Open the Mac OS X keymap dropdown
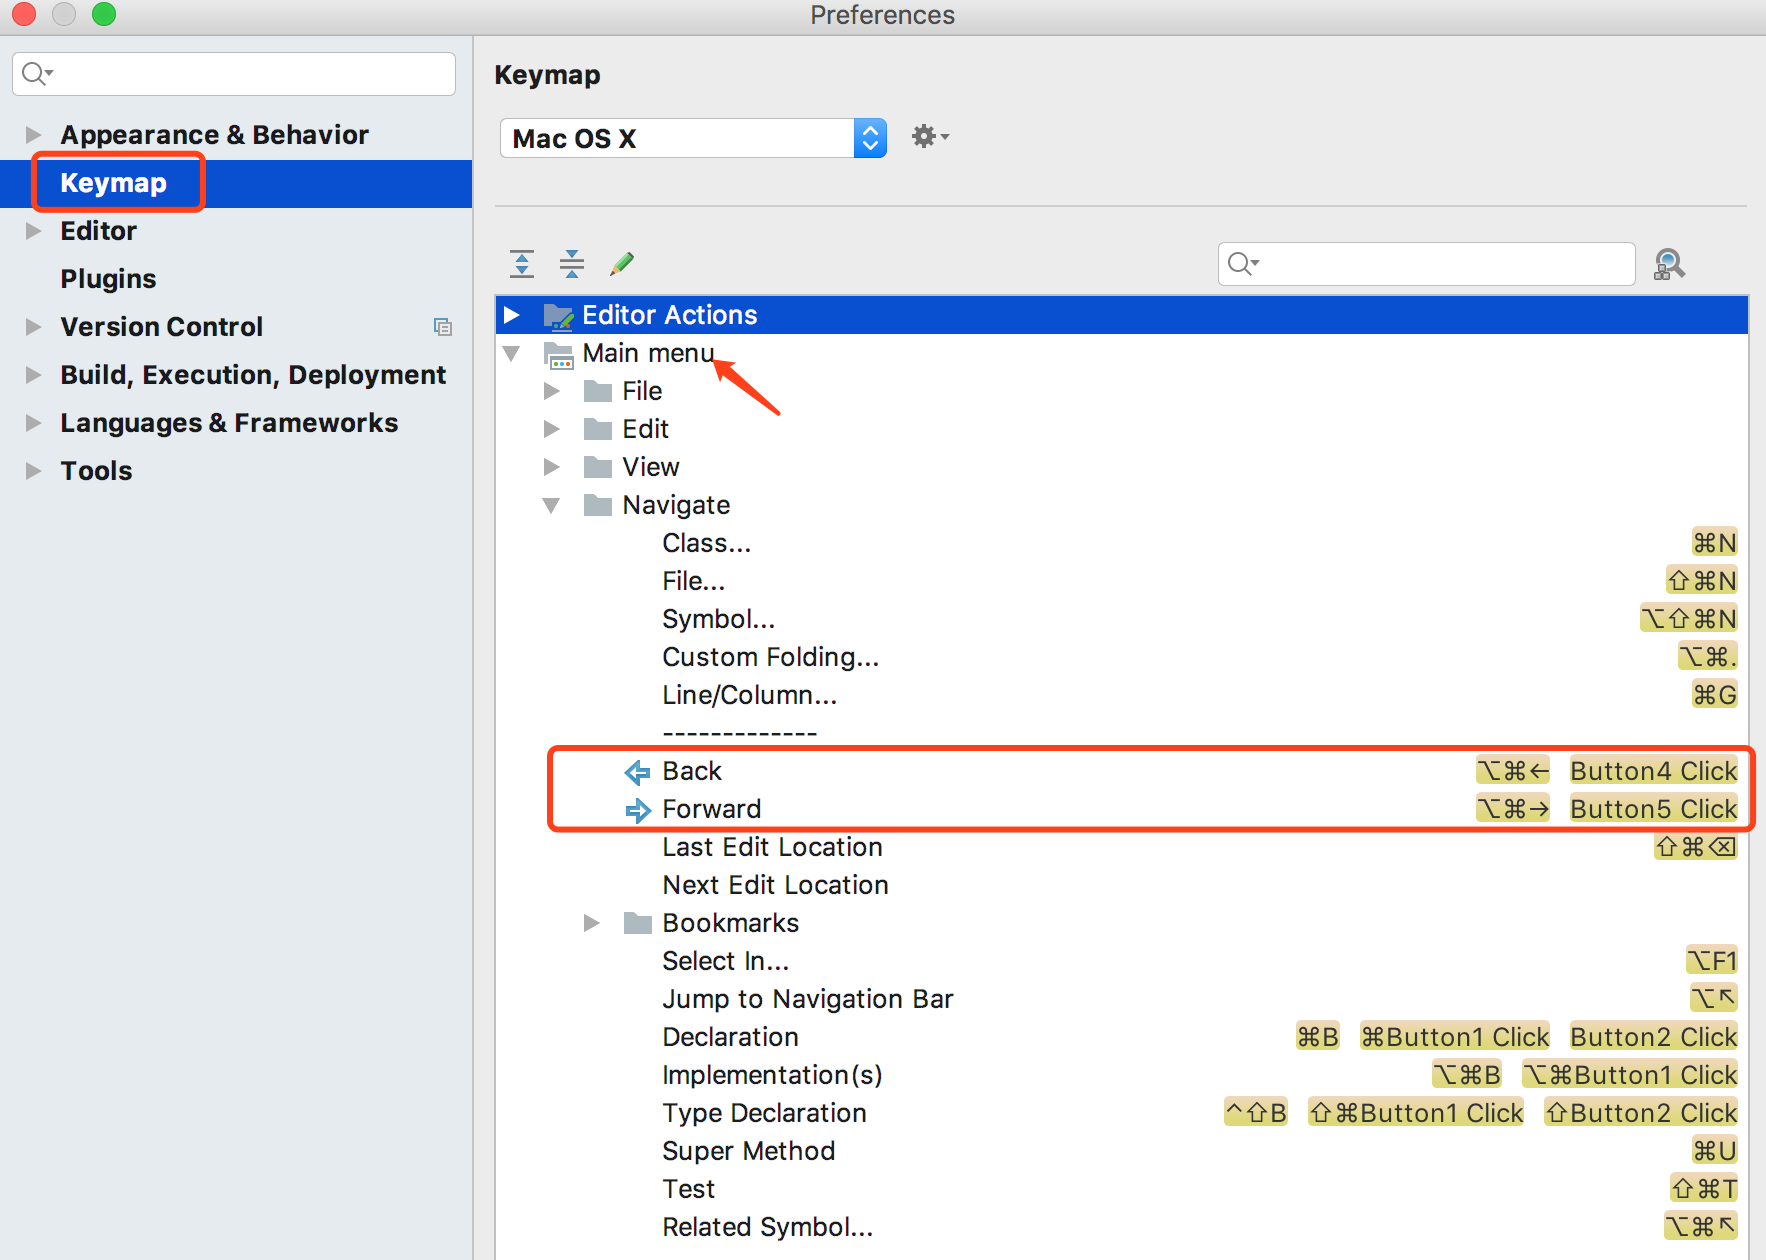 tap(869, 137)
